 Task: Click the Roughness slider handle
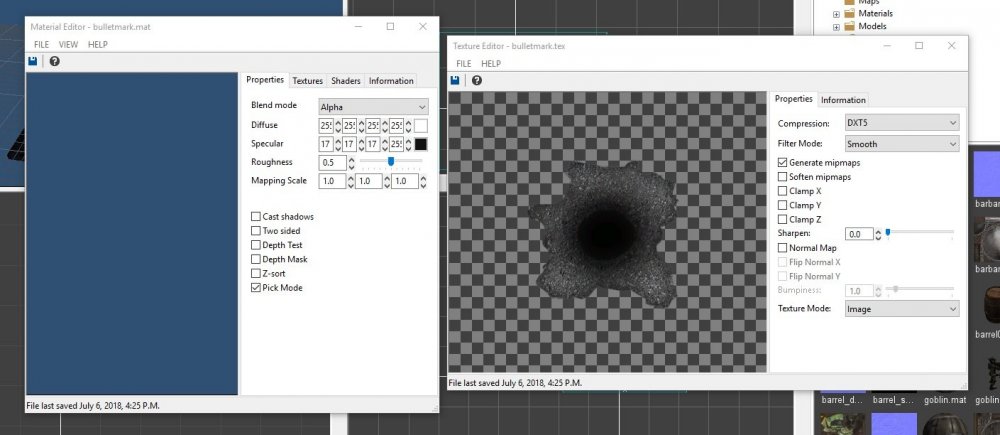391,161
